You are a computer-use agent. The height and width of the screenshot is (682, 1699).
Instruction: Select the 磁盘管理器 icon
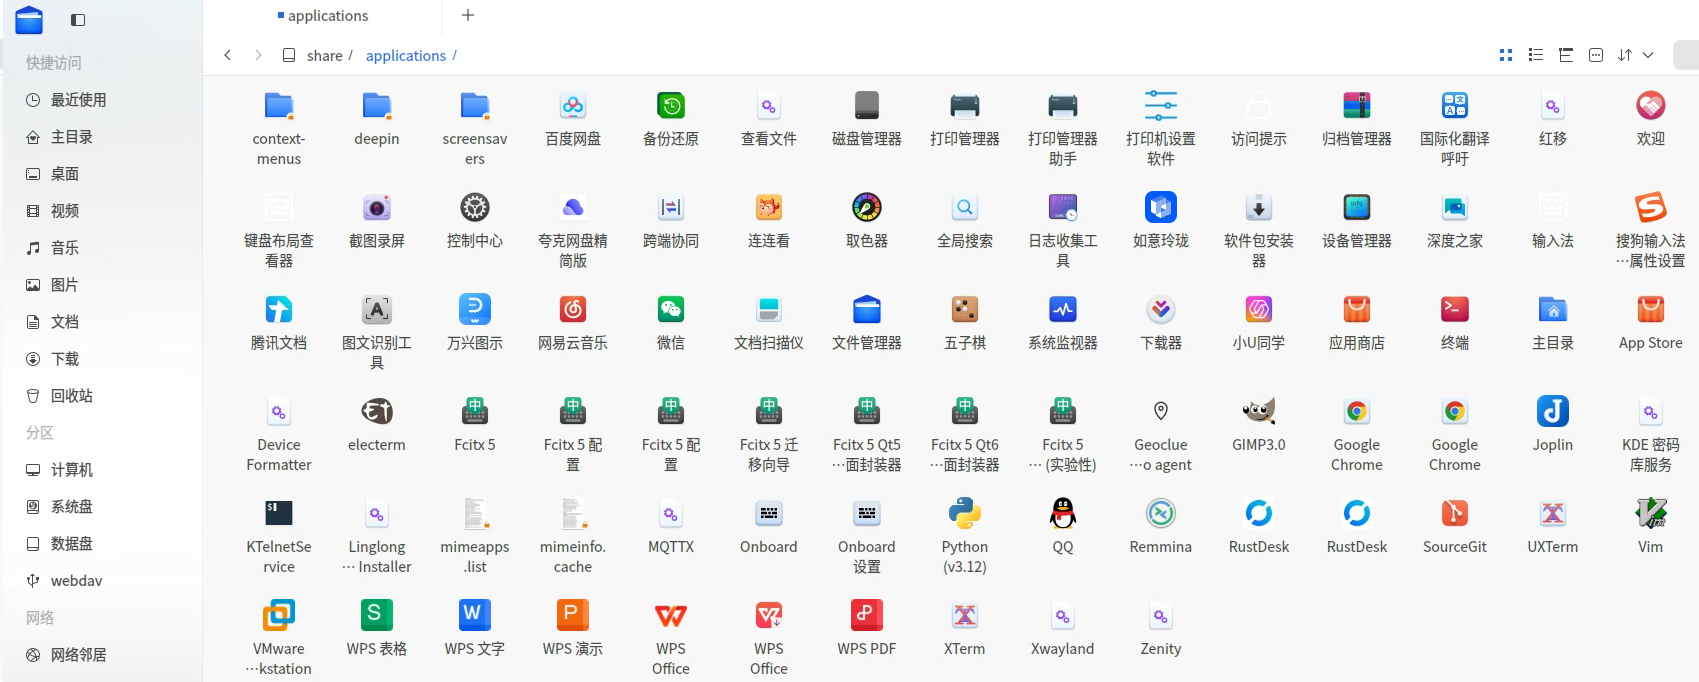pos(867,106)
